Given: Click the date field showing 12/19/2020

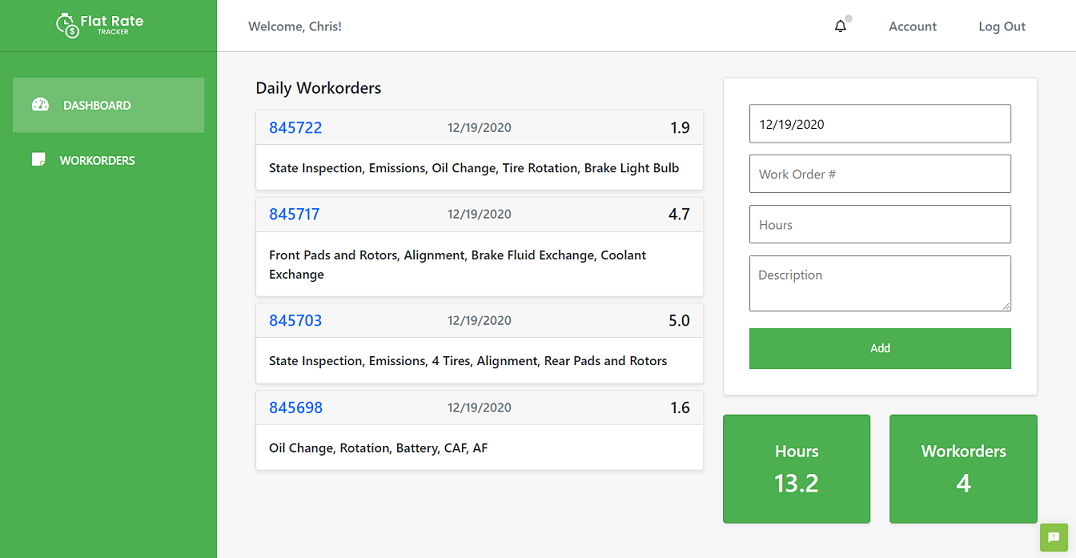Looking at the screenshot, I should pyautogui.click(x=879, y=124).
